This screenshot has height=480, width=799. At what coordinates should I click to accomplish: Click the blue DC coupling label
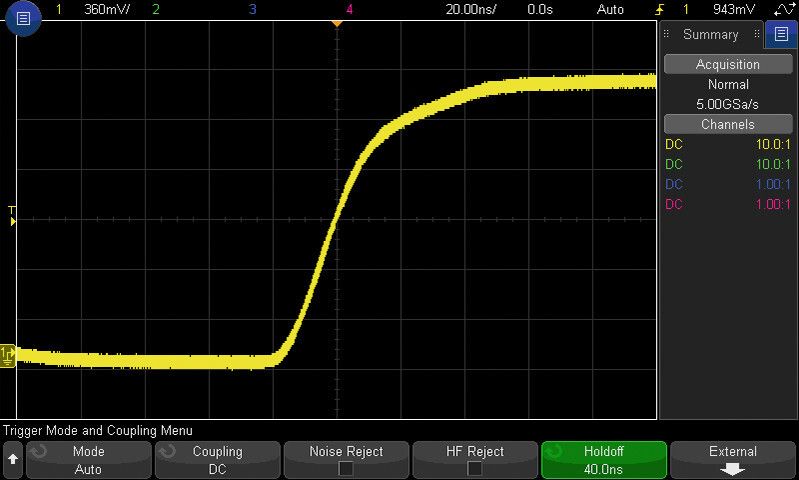pos(674,184)
